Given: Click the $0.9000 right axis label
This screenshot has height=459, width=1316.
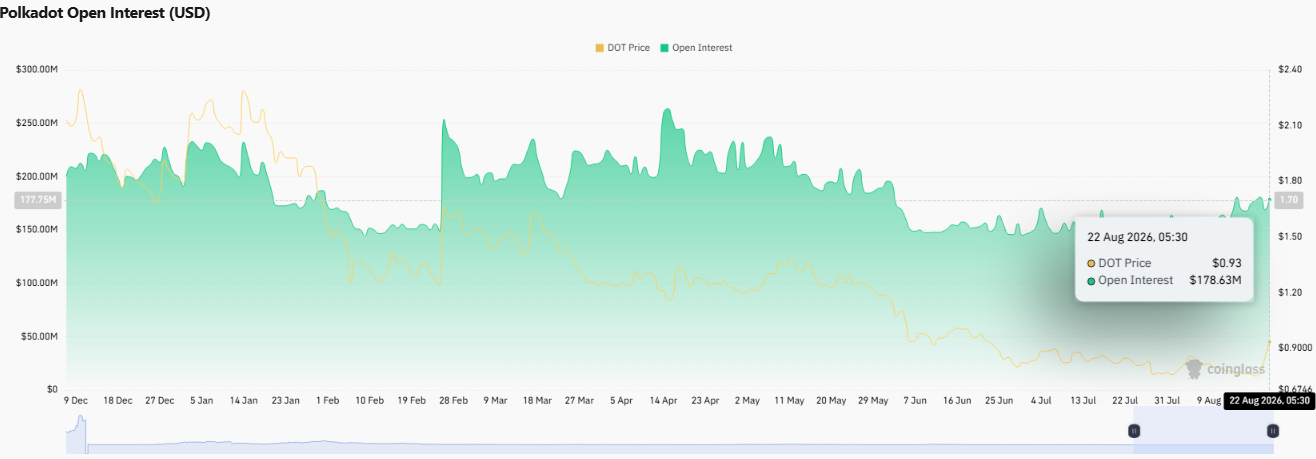Looking at the screenshot, I should click(x=1294, y=348).
